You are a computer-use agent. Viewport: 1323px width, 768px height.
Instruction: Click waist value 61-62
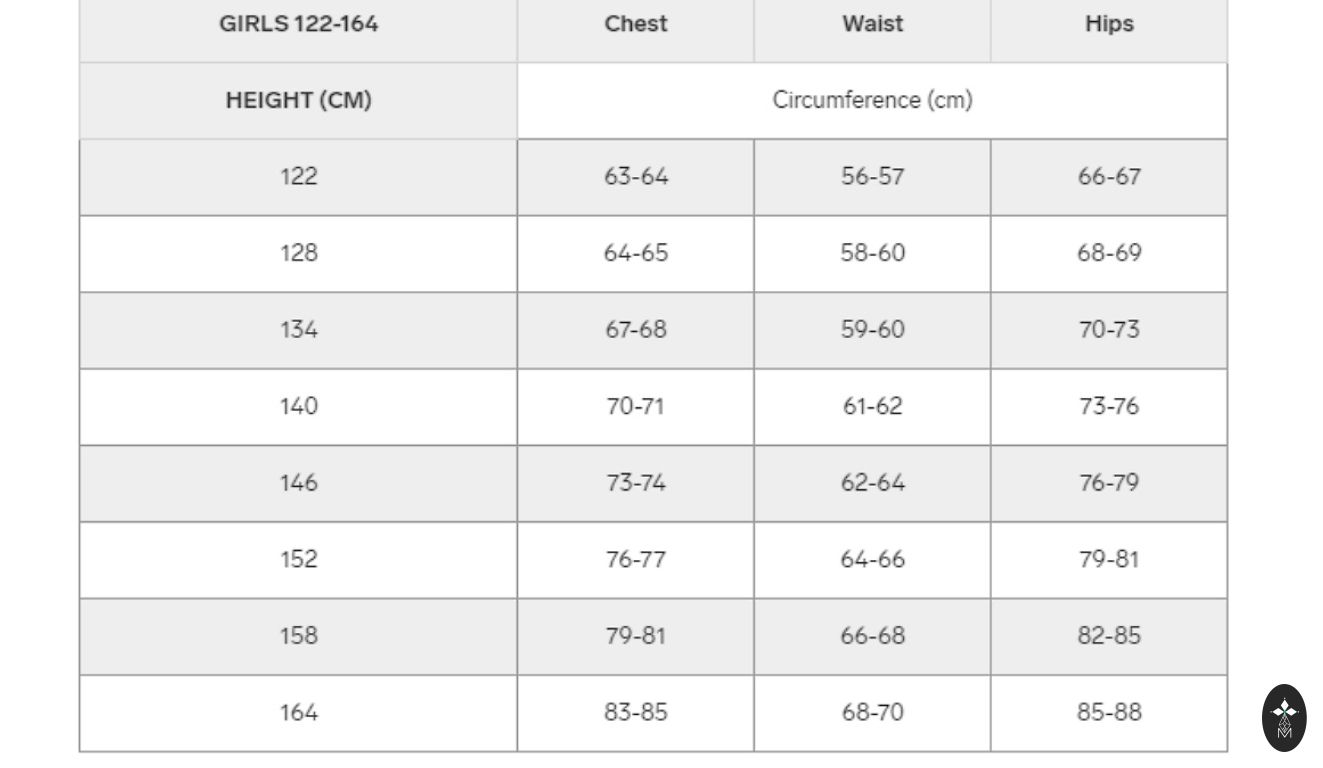tap(872, 406)
